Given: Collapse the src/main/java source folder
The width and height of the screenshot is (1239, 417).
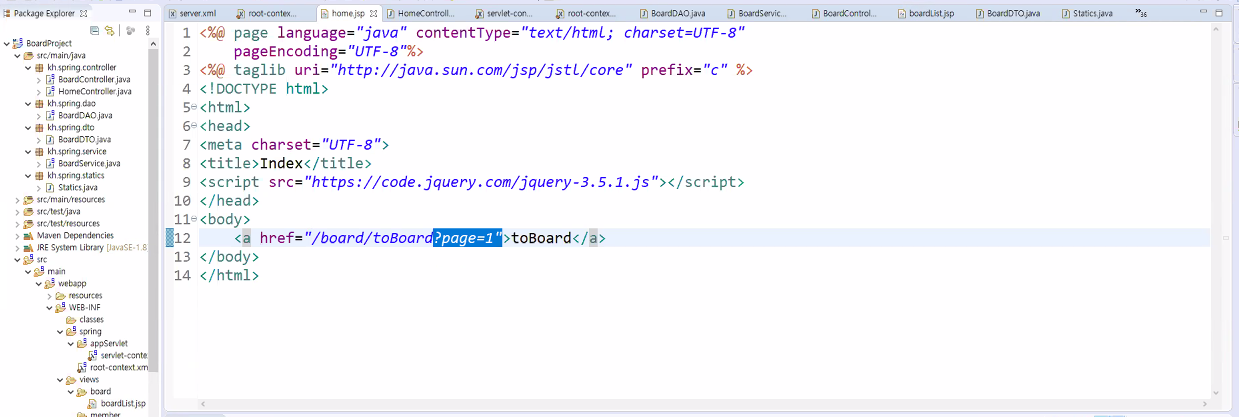Looking at the screenshot, I should click(x=18, y=55).
